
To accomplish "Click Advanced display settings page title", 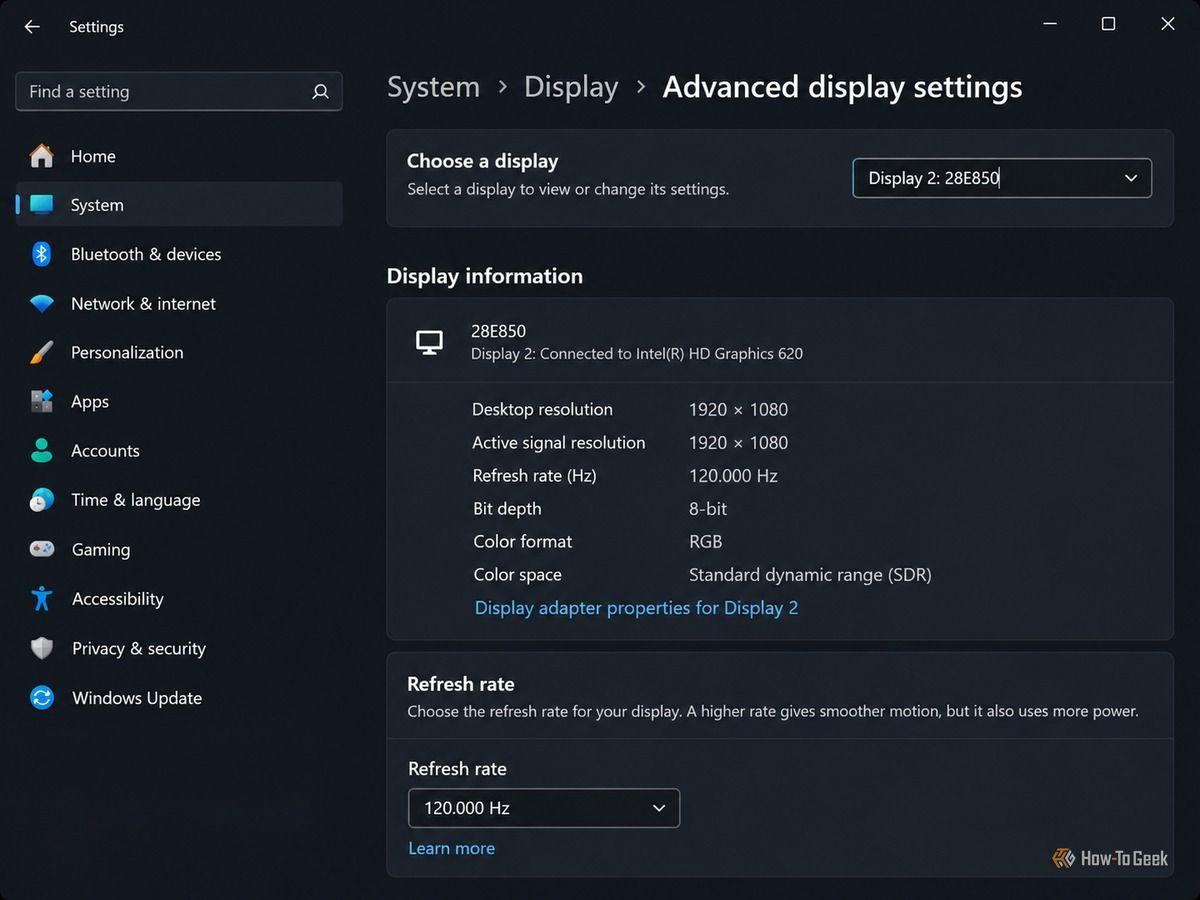I will pos(842,87).
